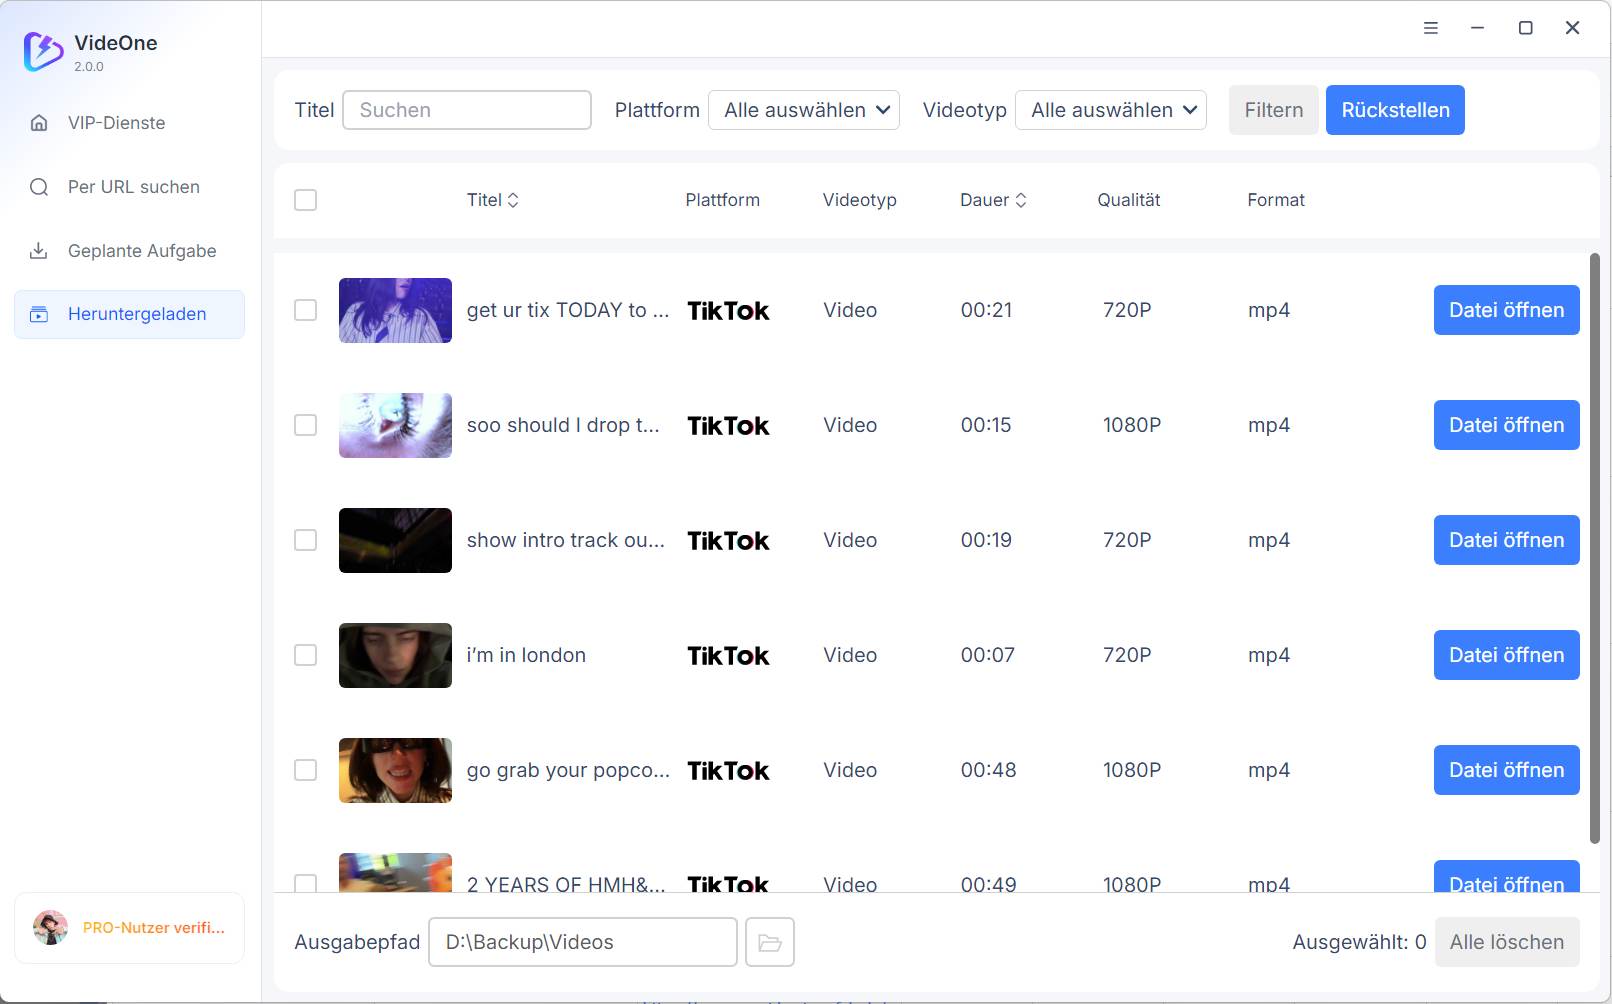The image size is (1612, 1004).
Task: Click thumbnail of 'show intro track' video
Action: 395,540
